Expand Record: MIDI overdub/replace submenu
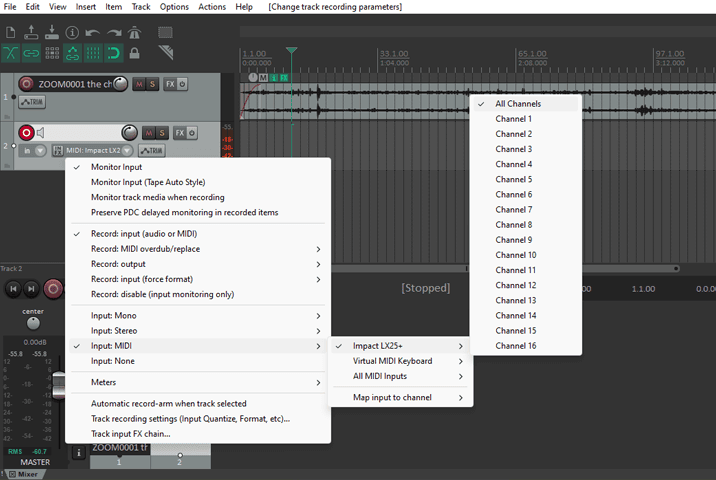The image size is (716, 480). 198,249
